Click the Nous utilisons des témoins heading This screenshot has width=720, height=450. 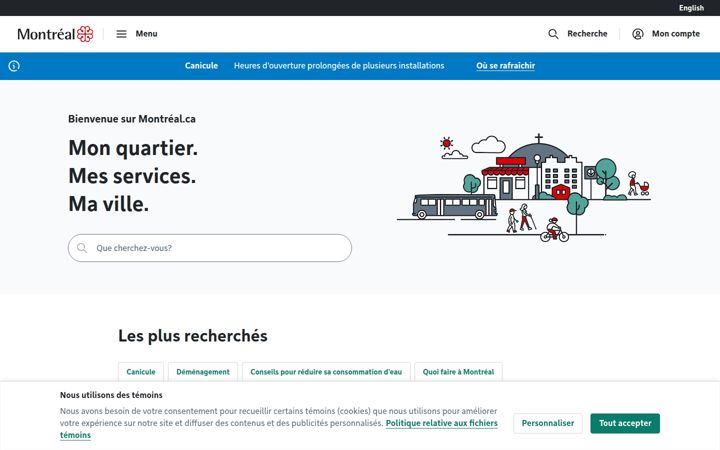tap(111, 395)
